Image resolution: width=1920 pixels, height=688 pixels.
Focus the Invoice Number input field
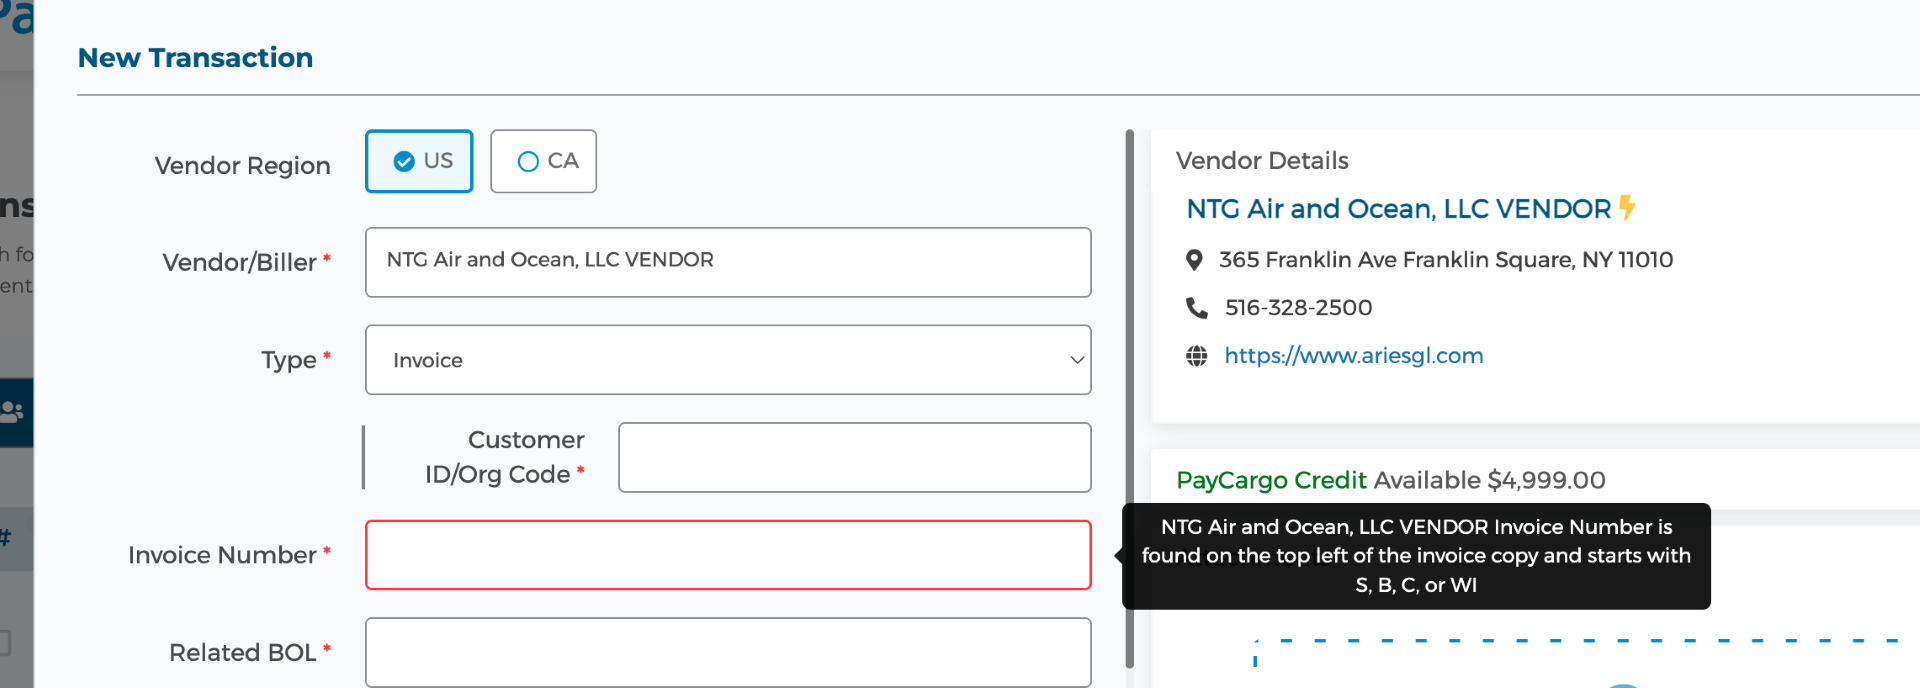(x=728, y=555)
